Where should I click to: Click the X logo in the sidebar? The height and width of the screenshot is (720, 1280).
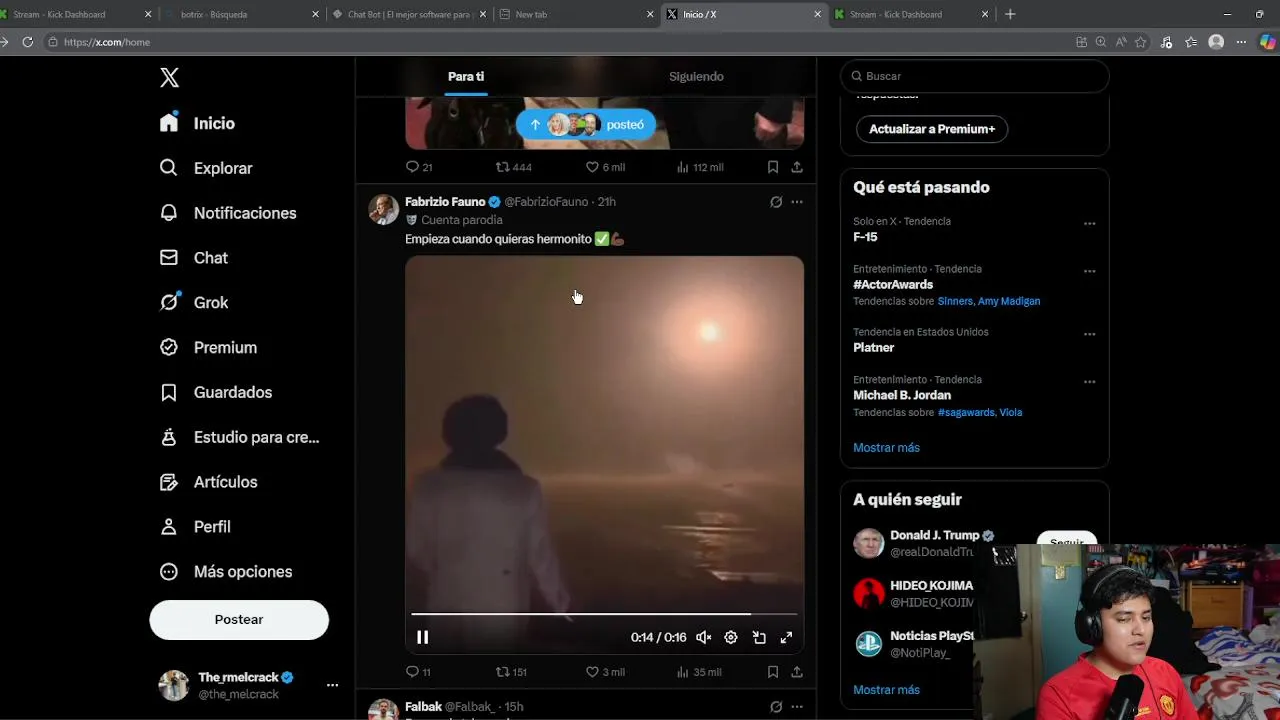tap(169, 78)
